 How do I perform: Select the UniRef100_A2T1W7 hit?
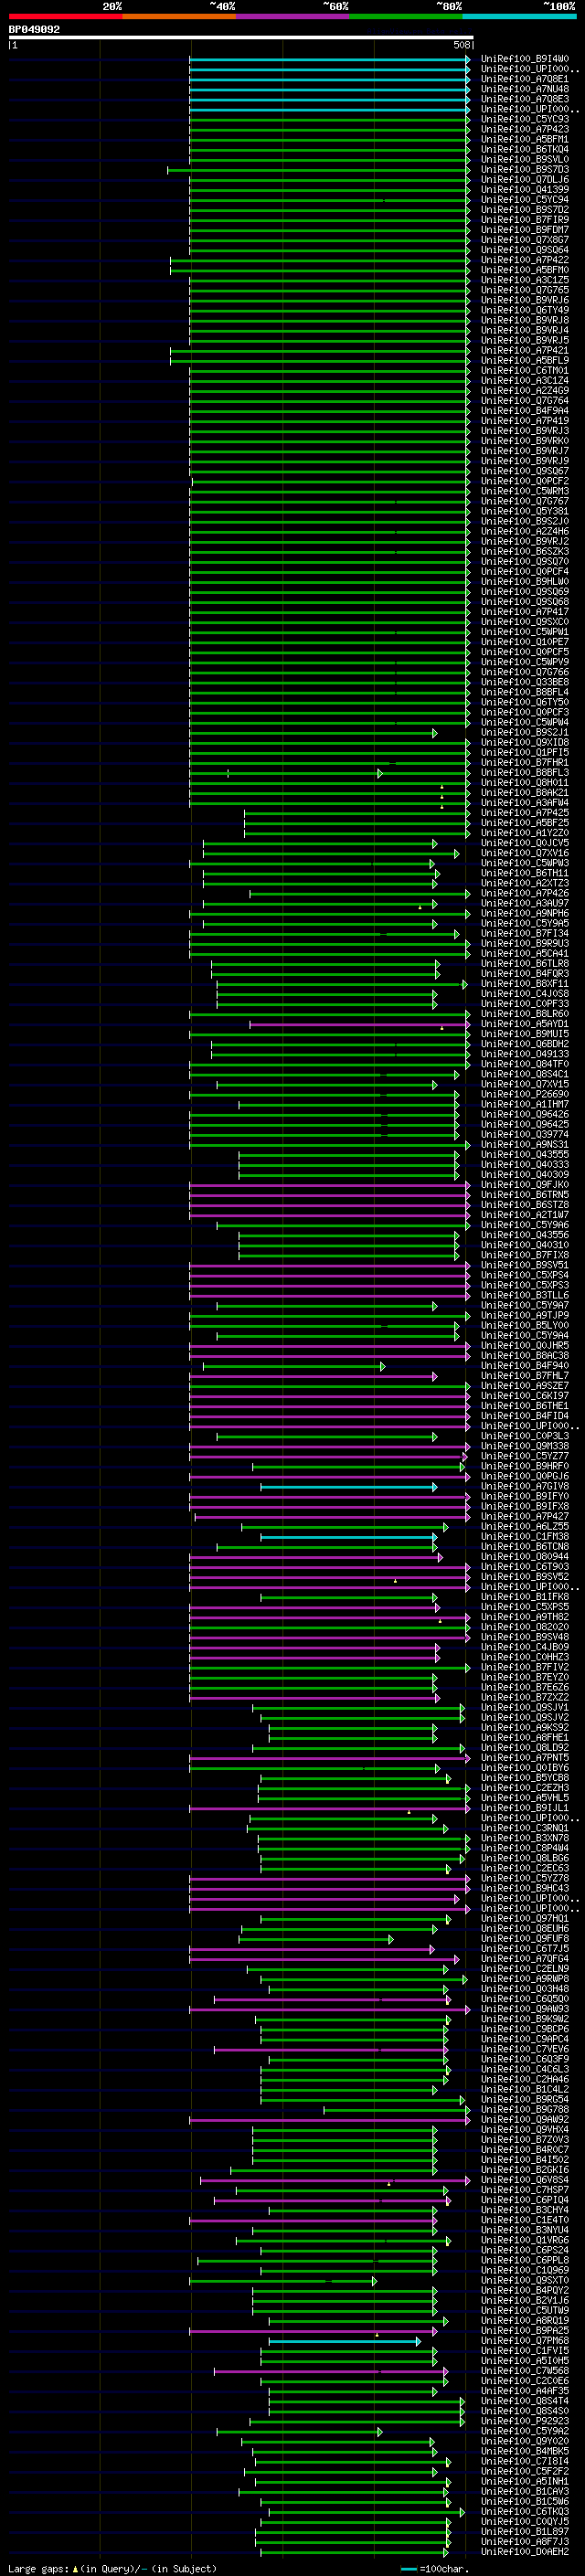(524, 1214)
